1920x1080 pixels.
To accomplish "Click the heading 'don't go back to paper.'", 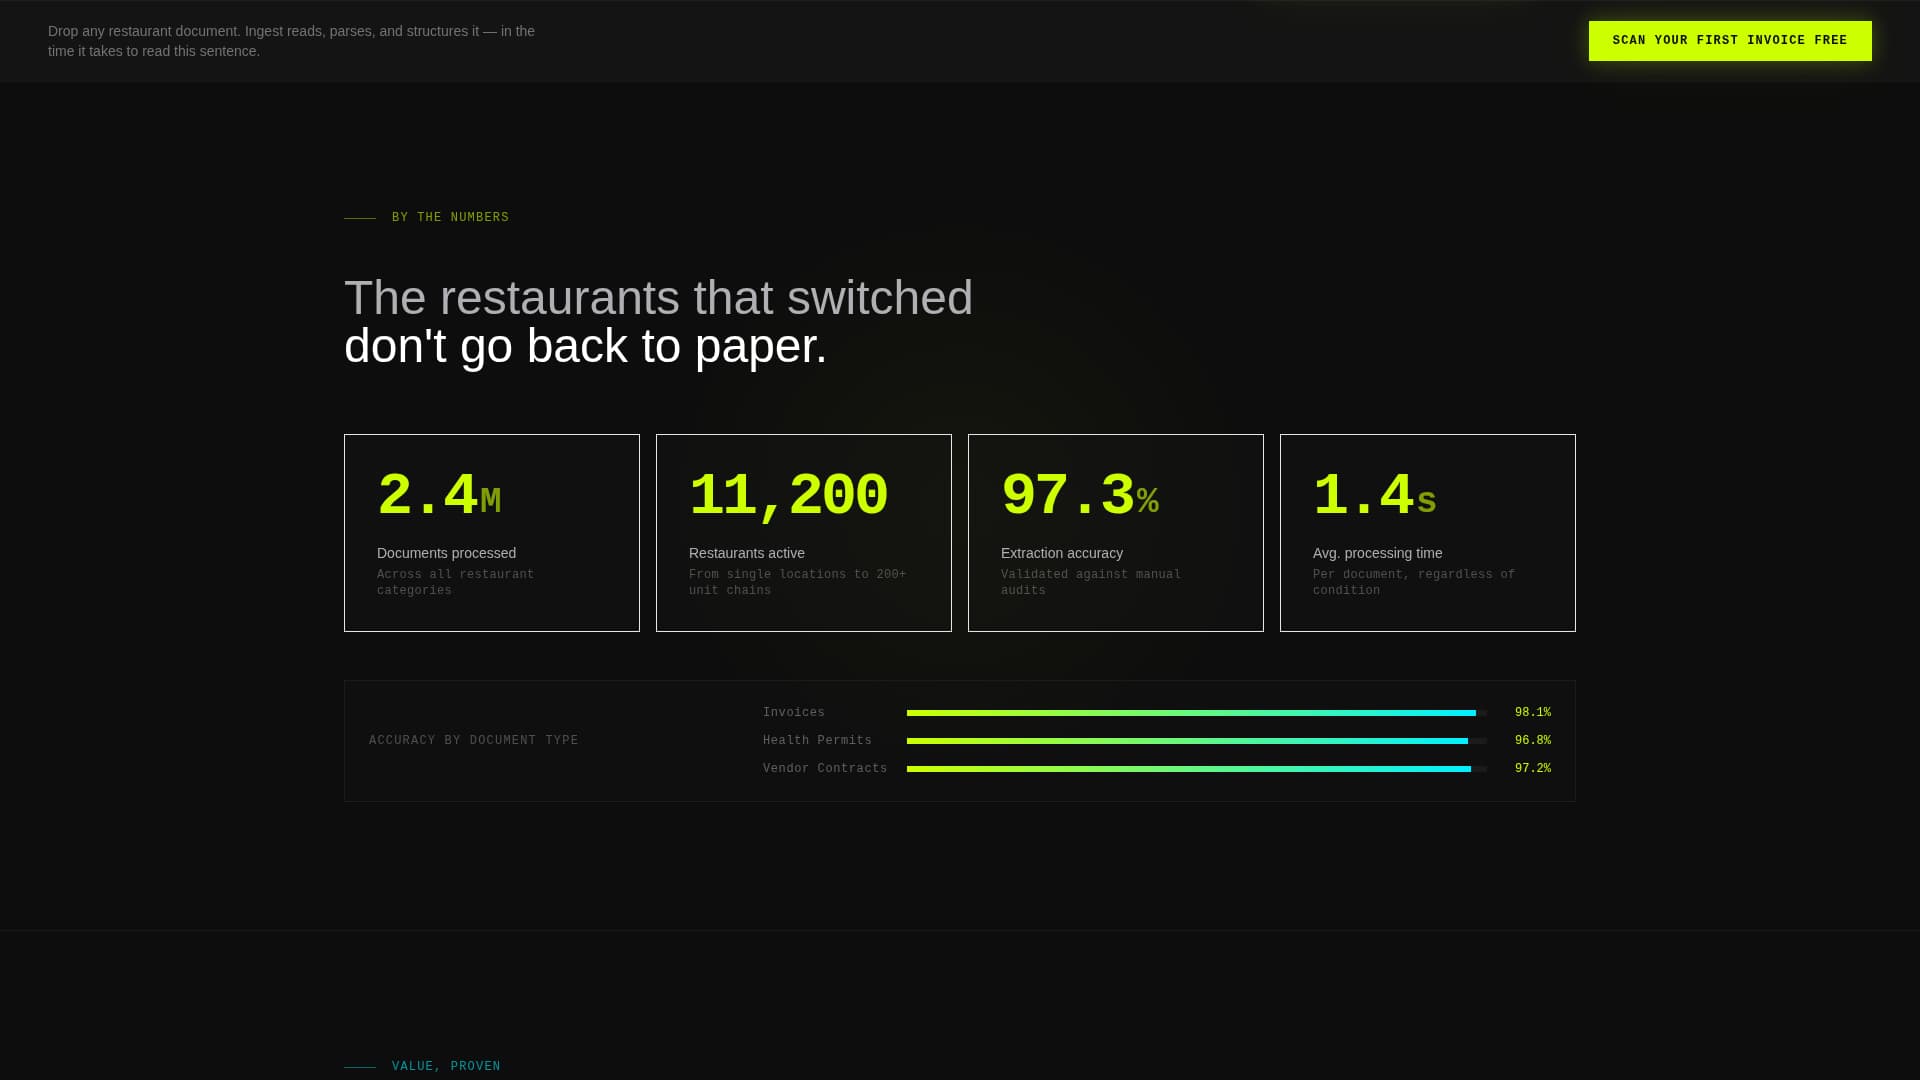I will (x=585, y=346).
